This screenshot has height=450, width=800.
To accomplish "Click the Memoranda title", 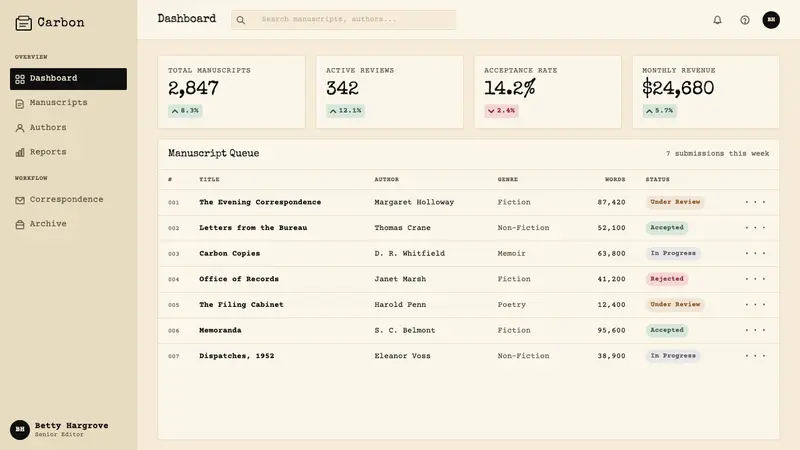I will (220, 330).
